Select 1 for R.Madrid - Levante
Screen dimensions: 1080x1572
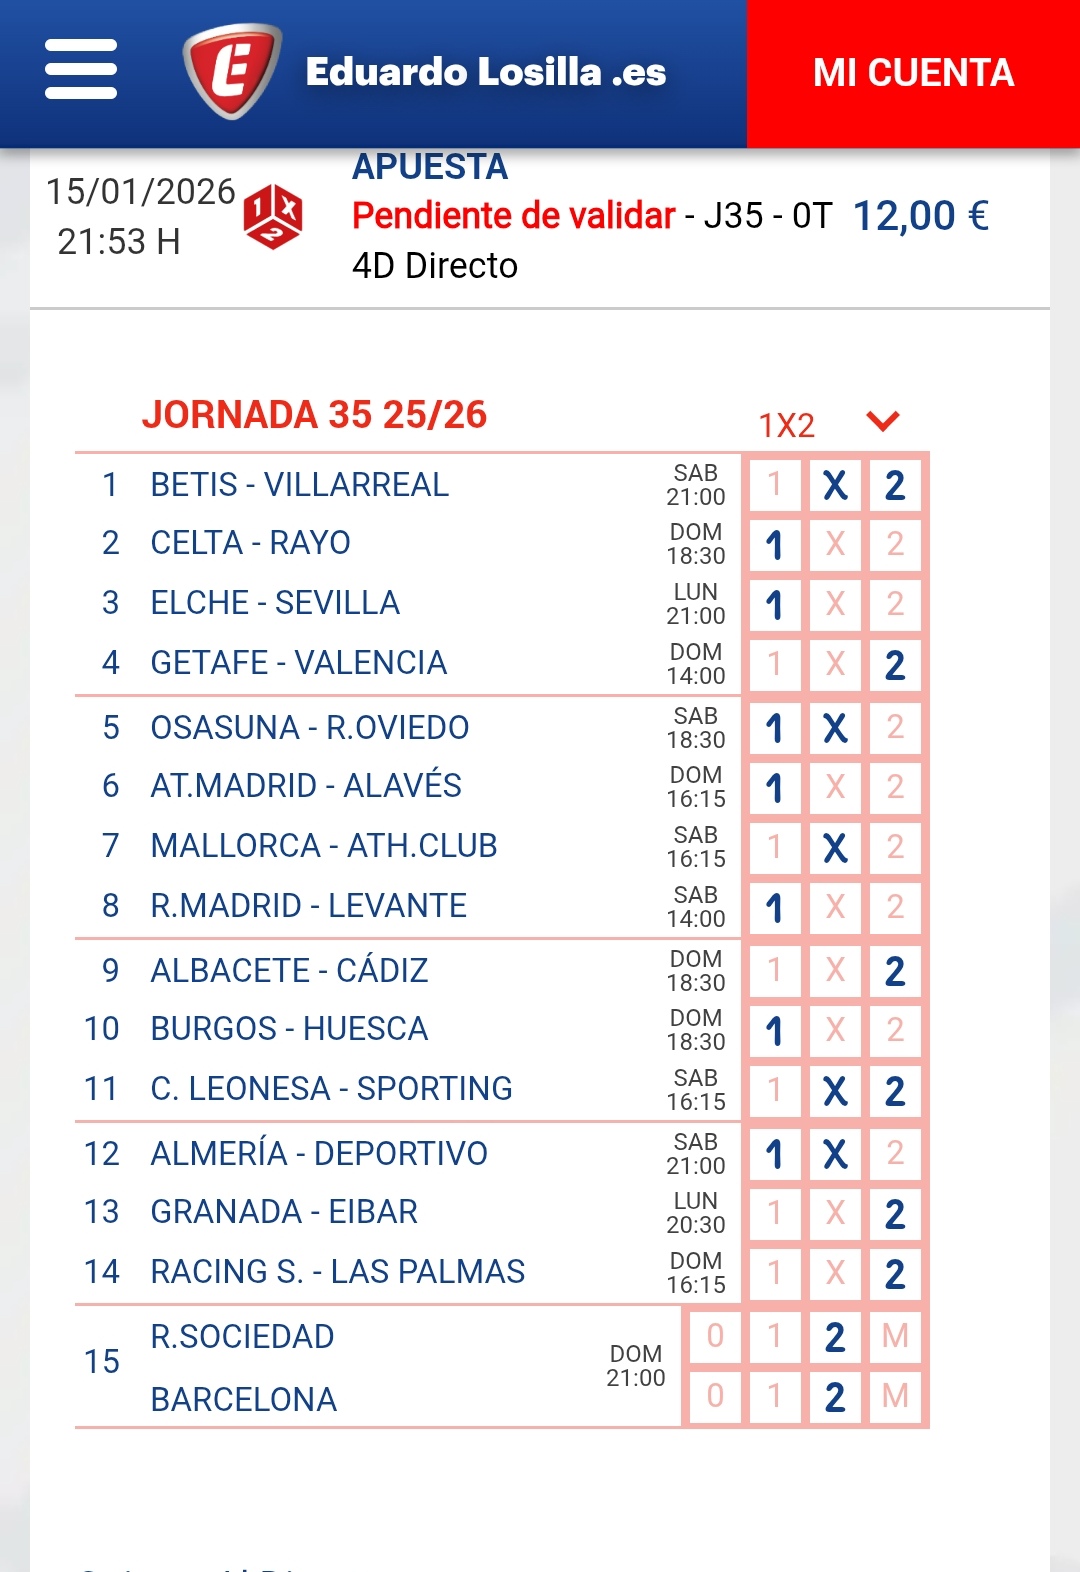click(x=774, y=908)
